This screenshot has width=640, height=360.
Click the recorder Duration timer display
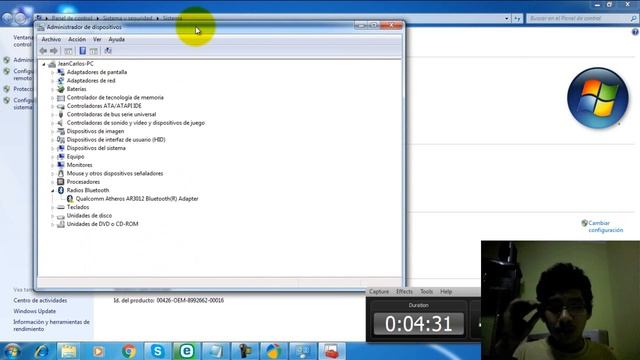click(x=418, y=323)
